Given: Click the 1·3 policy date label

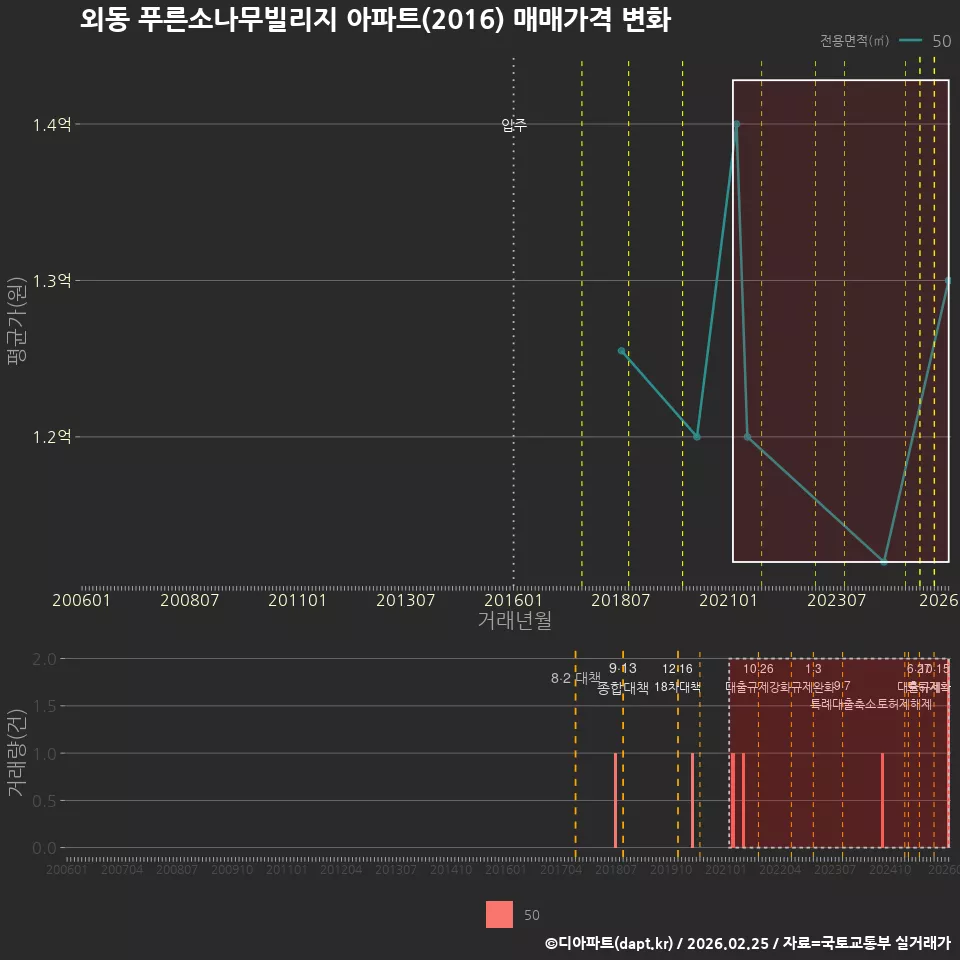Looking at the screenshot, I should click(813, 669).
